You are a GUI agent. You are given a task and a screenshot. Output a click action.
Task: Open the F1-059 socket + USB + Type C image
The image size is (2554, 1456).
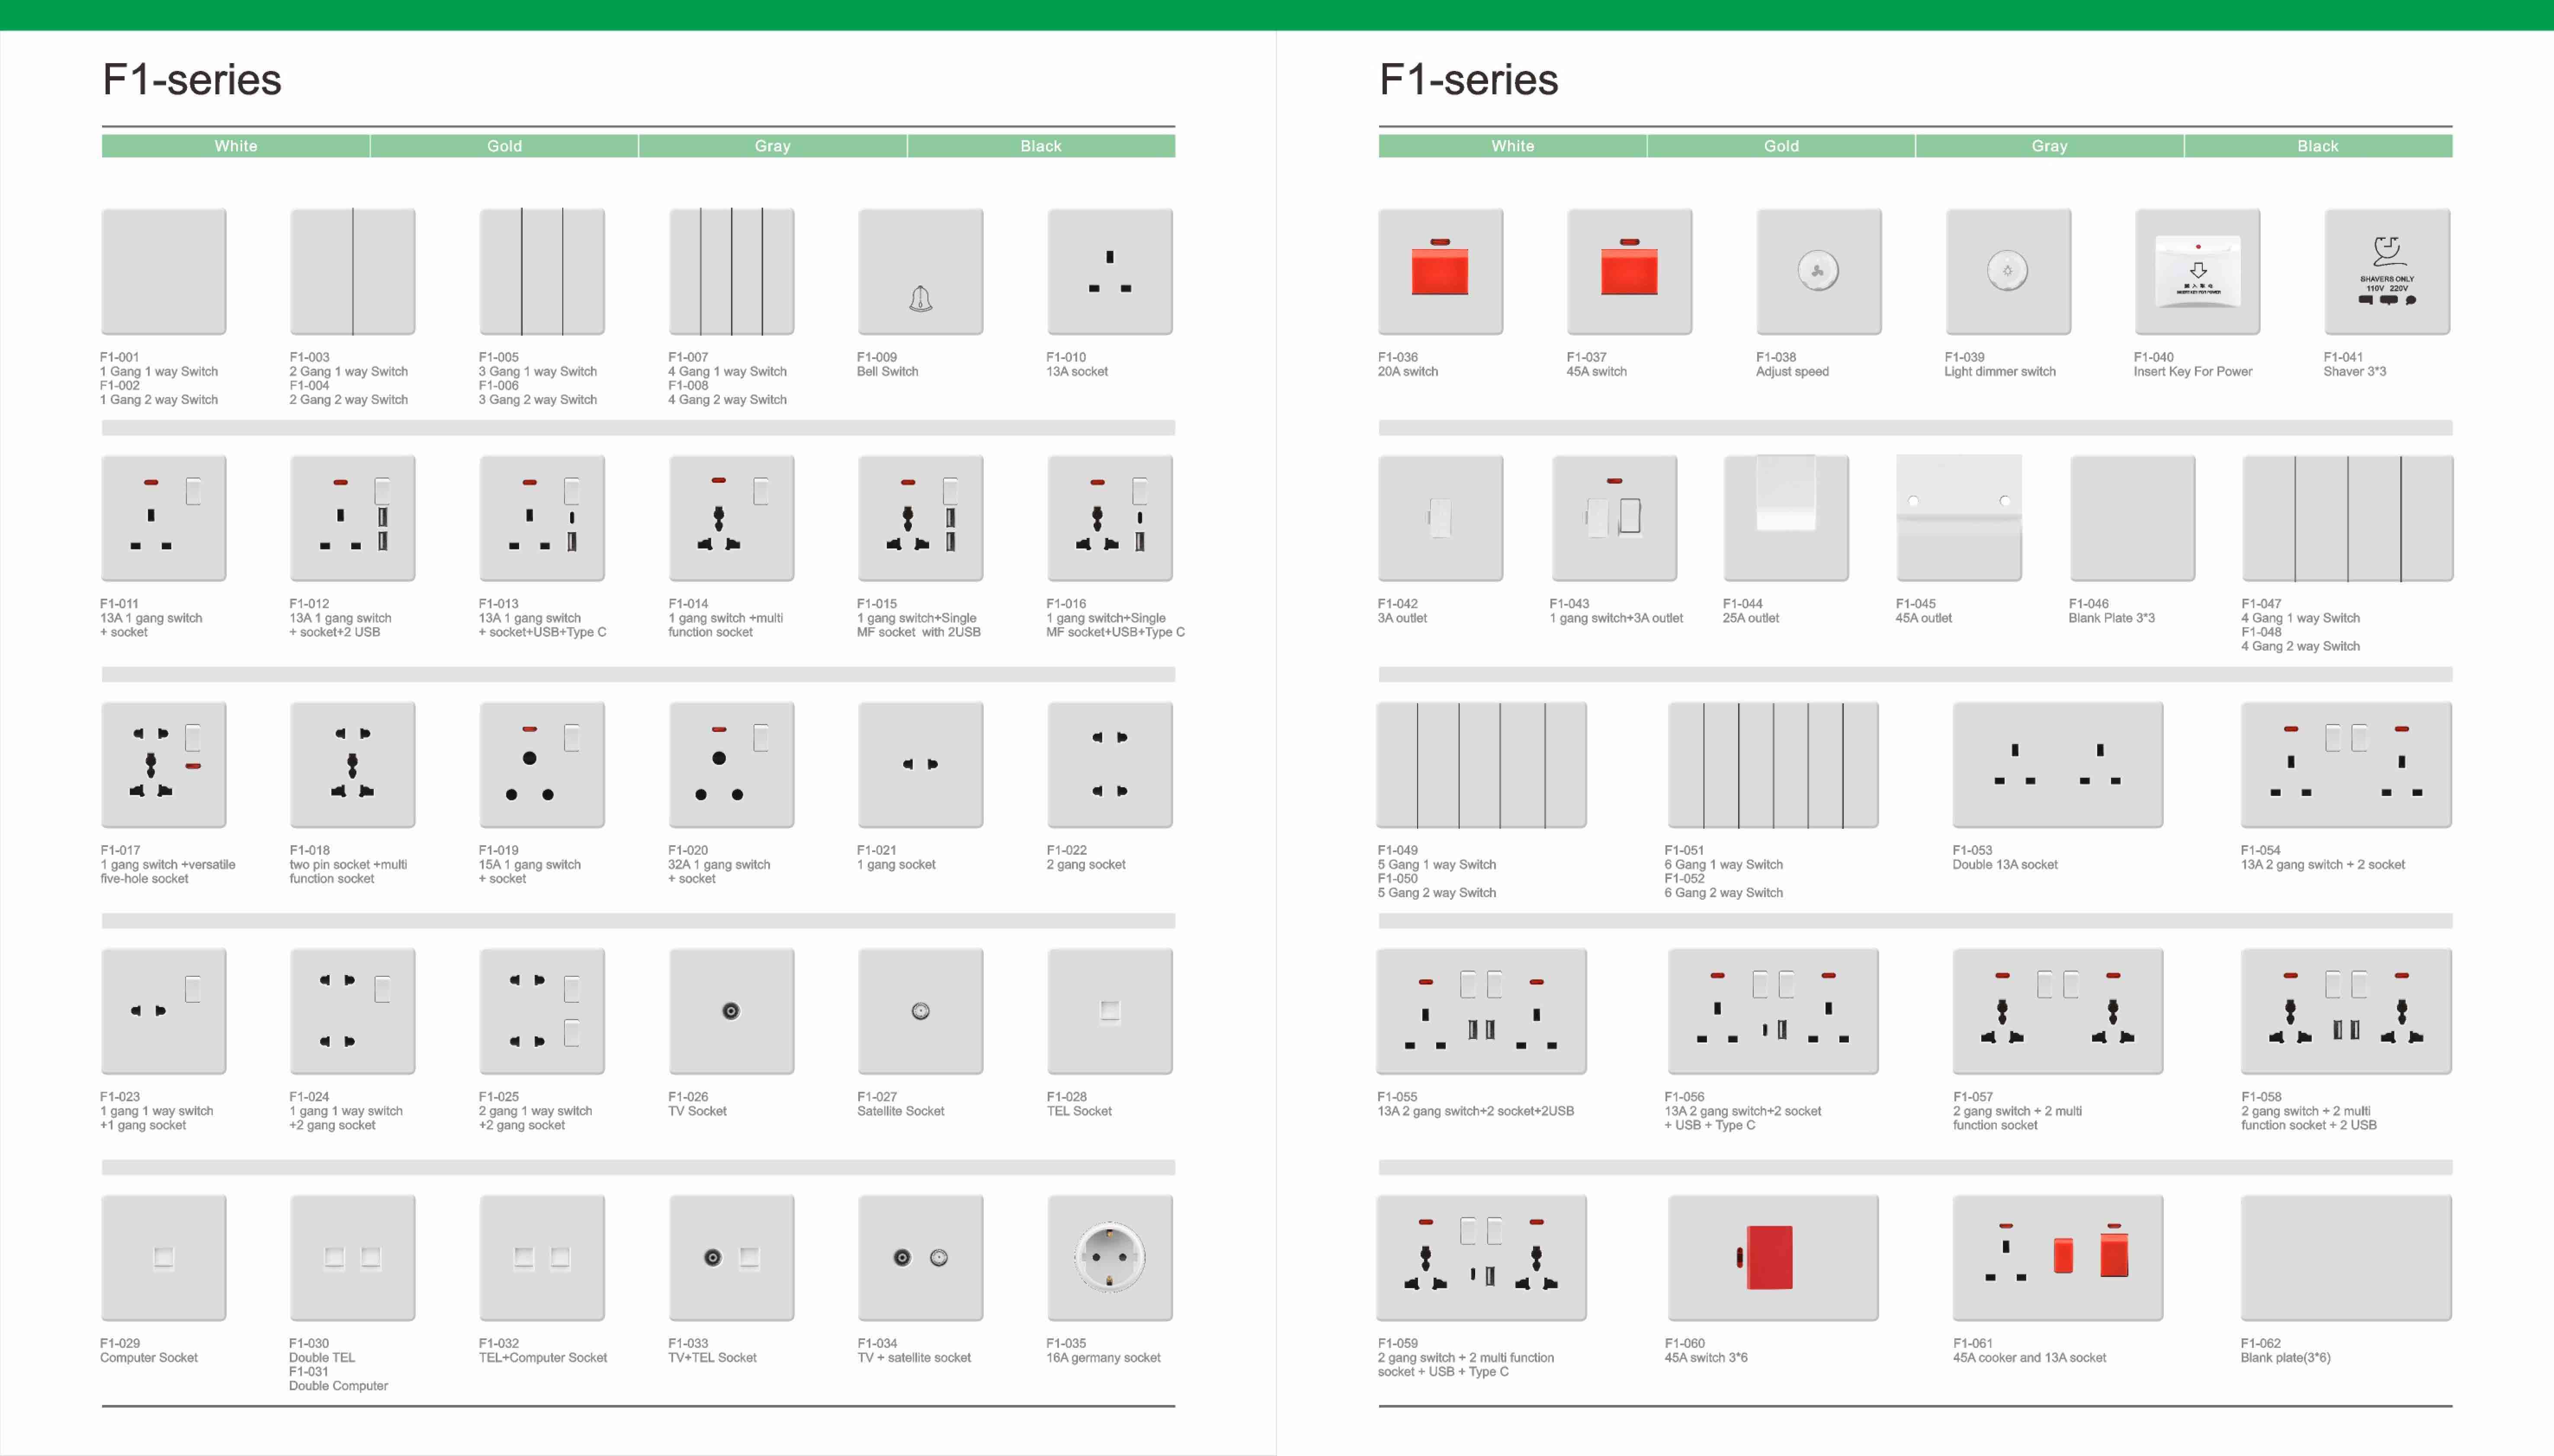coord(1481,1258)
